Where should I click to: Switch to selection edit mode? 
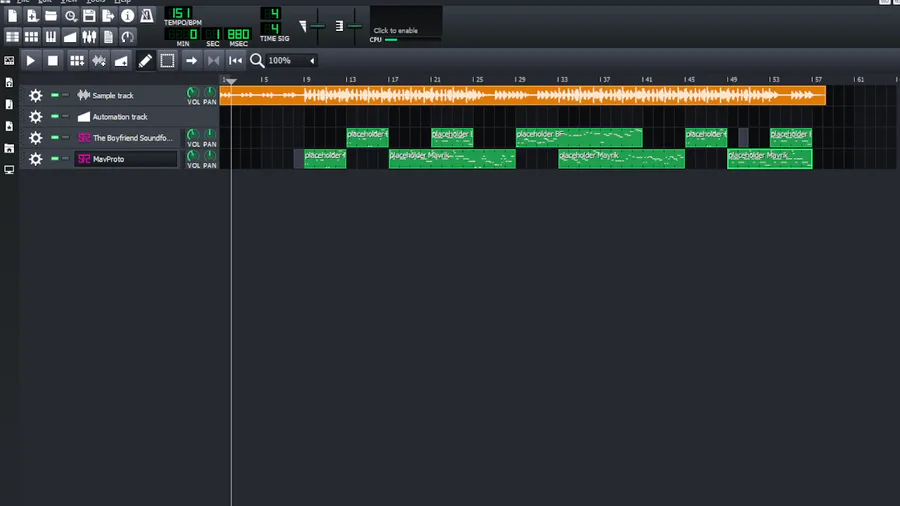167,60
